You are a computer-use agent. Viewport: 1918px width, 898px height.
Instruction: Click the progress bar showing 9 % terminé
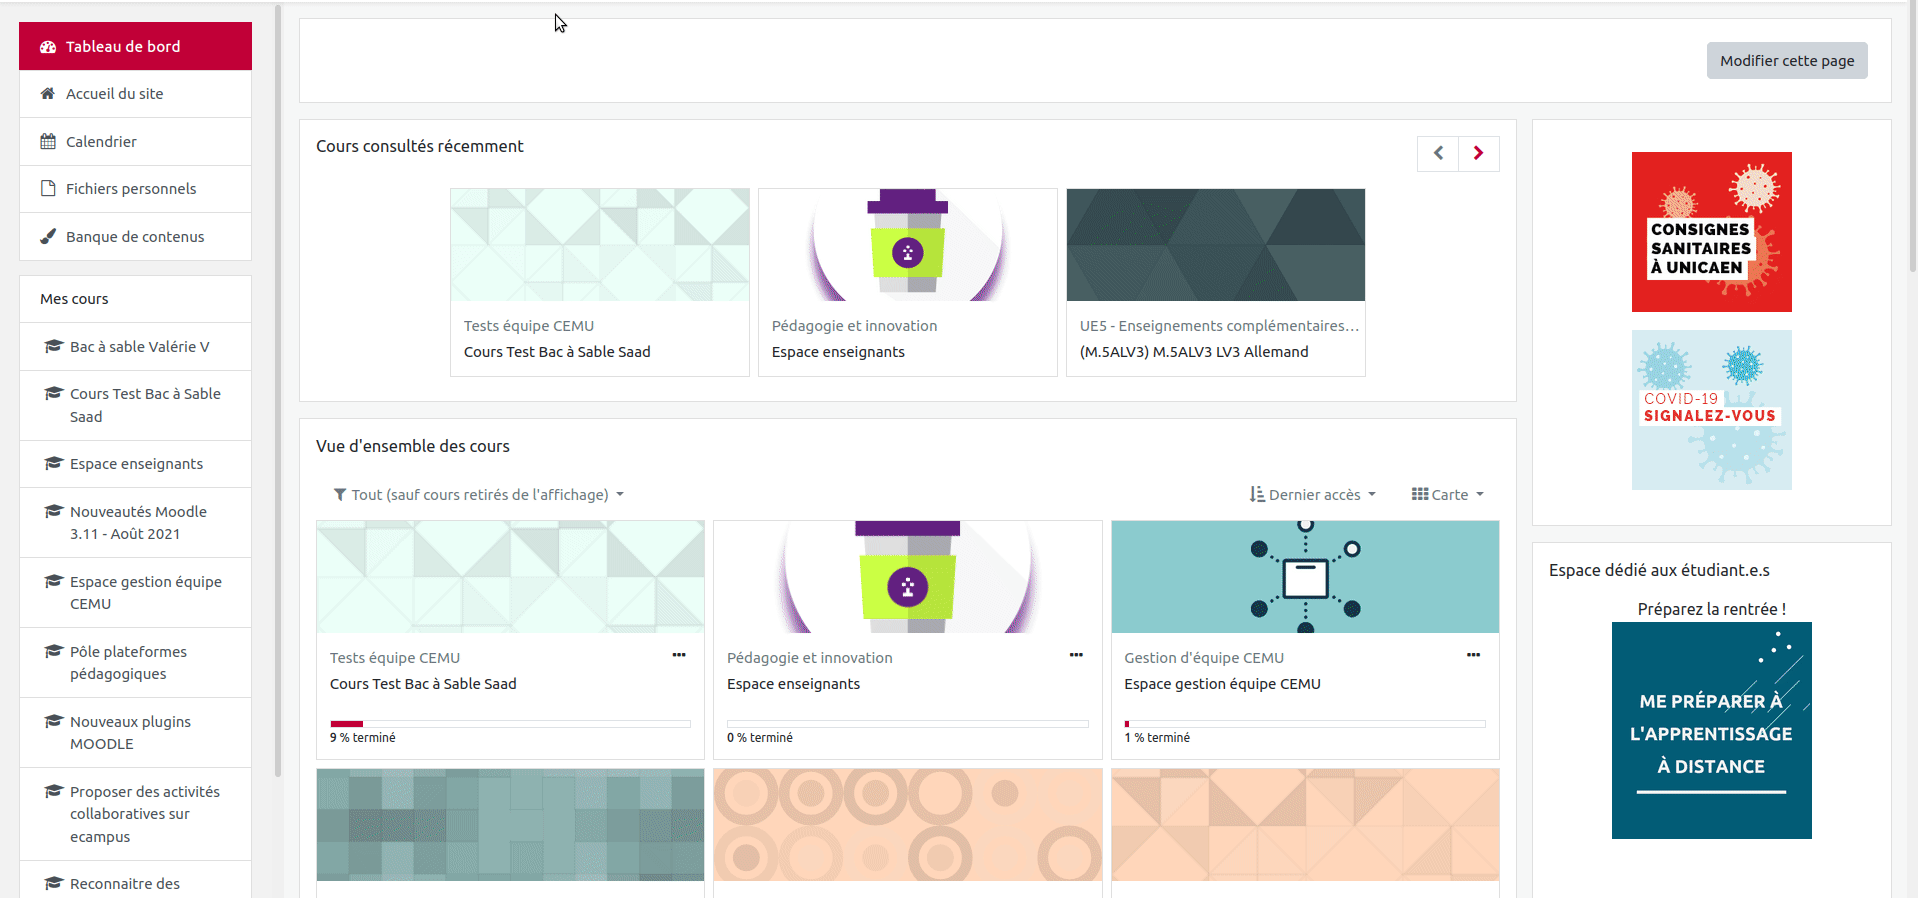(x=510, y=724)
